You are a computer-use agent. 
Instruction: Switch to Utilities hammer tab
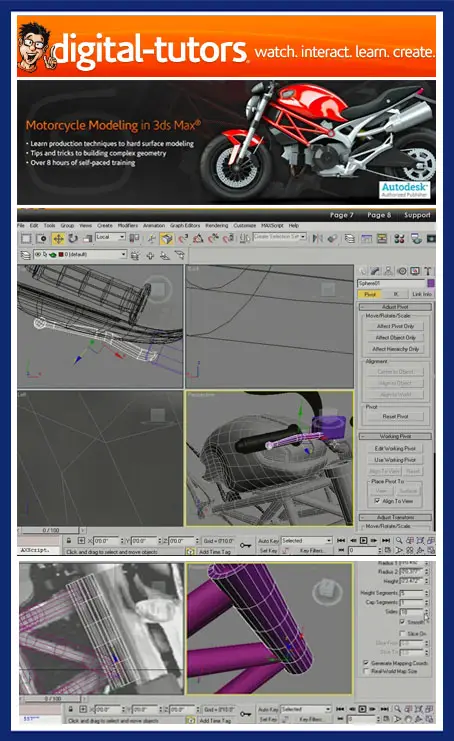(428, 271)
